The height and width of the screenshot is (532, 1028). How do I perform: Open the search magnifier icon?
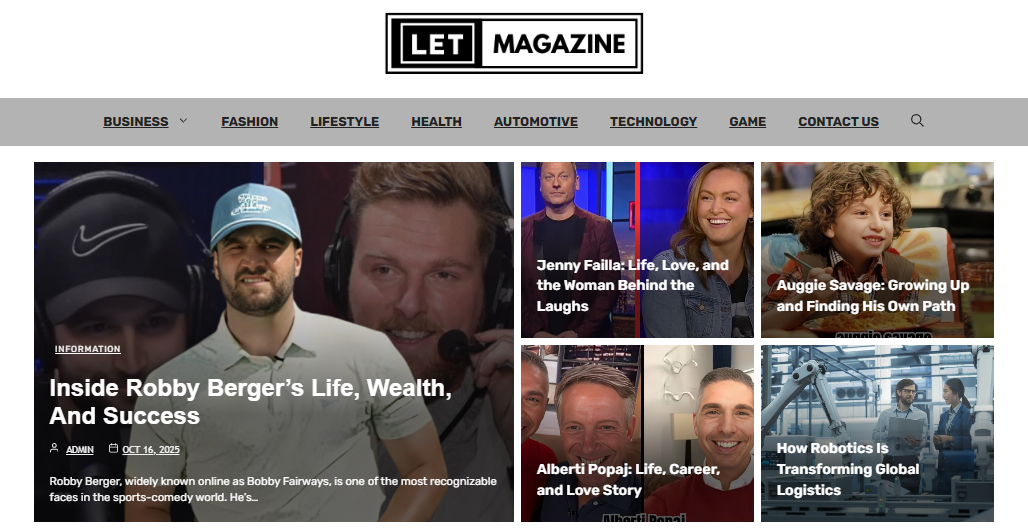(x=917, y=121)
